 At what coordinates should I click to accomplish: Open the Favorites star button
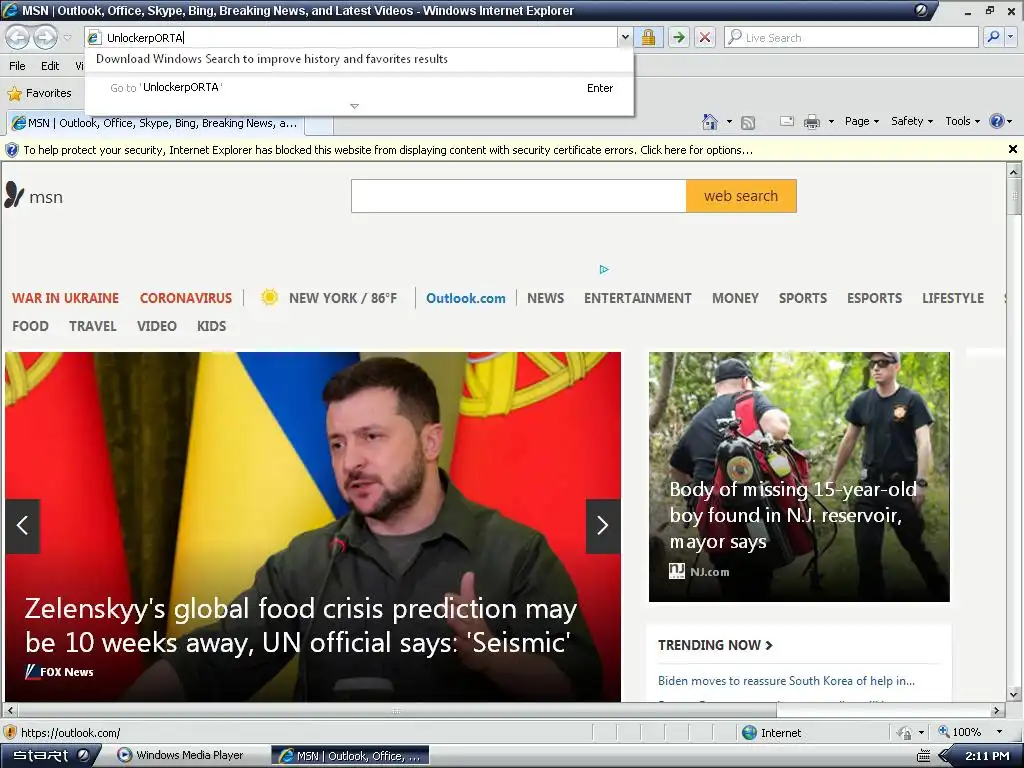(39, 93)
